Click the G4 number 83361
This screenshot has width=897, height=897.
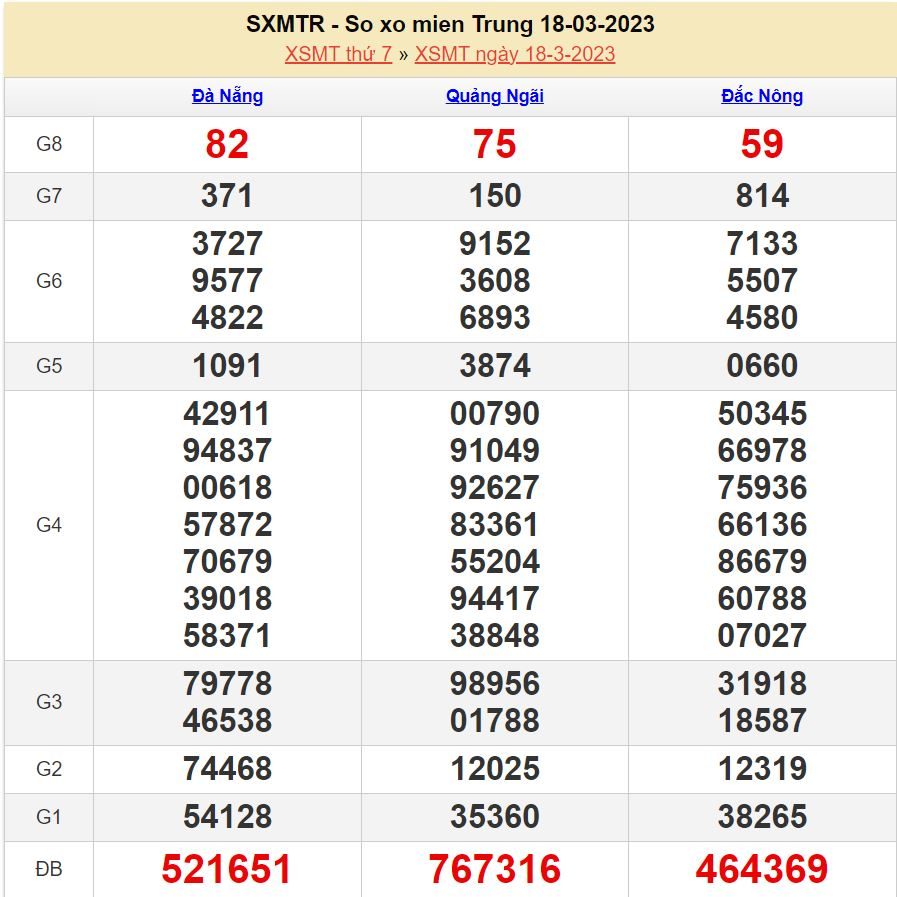495,525
